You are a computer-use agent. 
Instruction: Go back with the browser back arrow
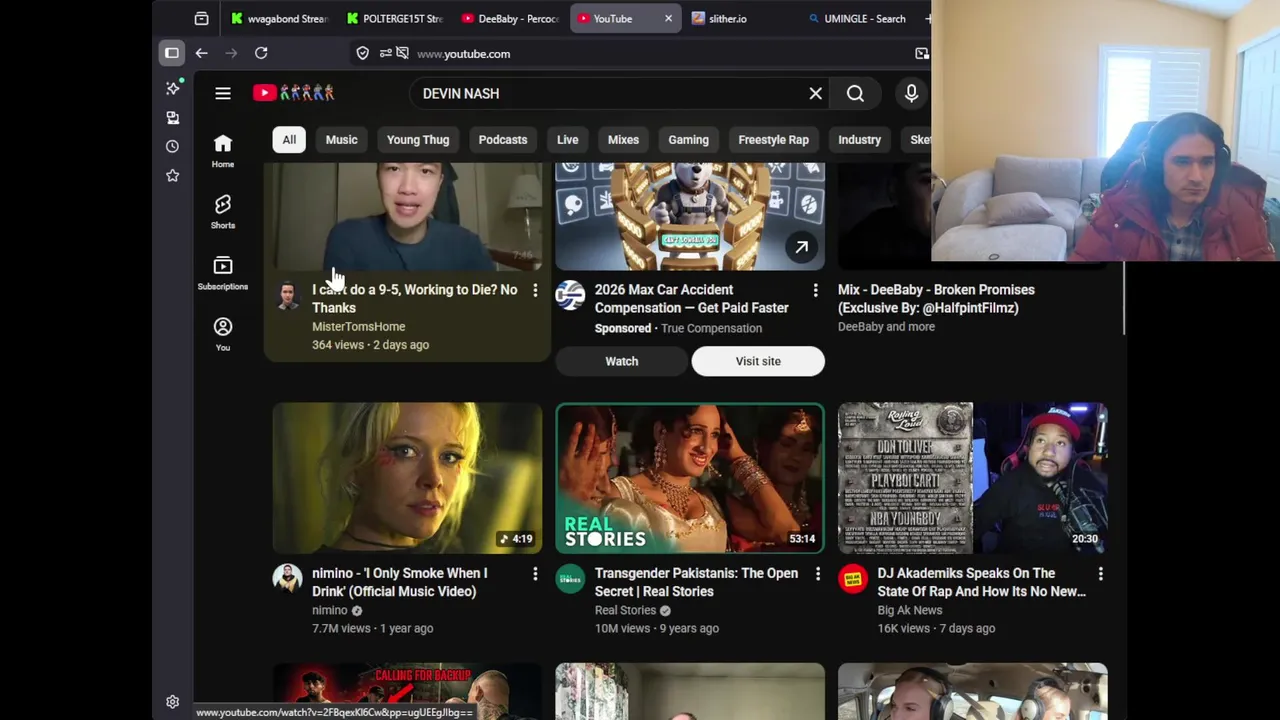202,53
